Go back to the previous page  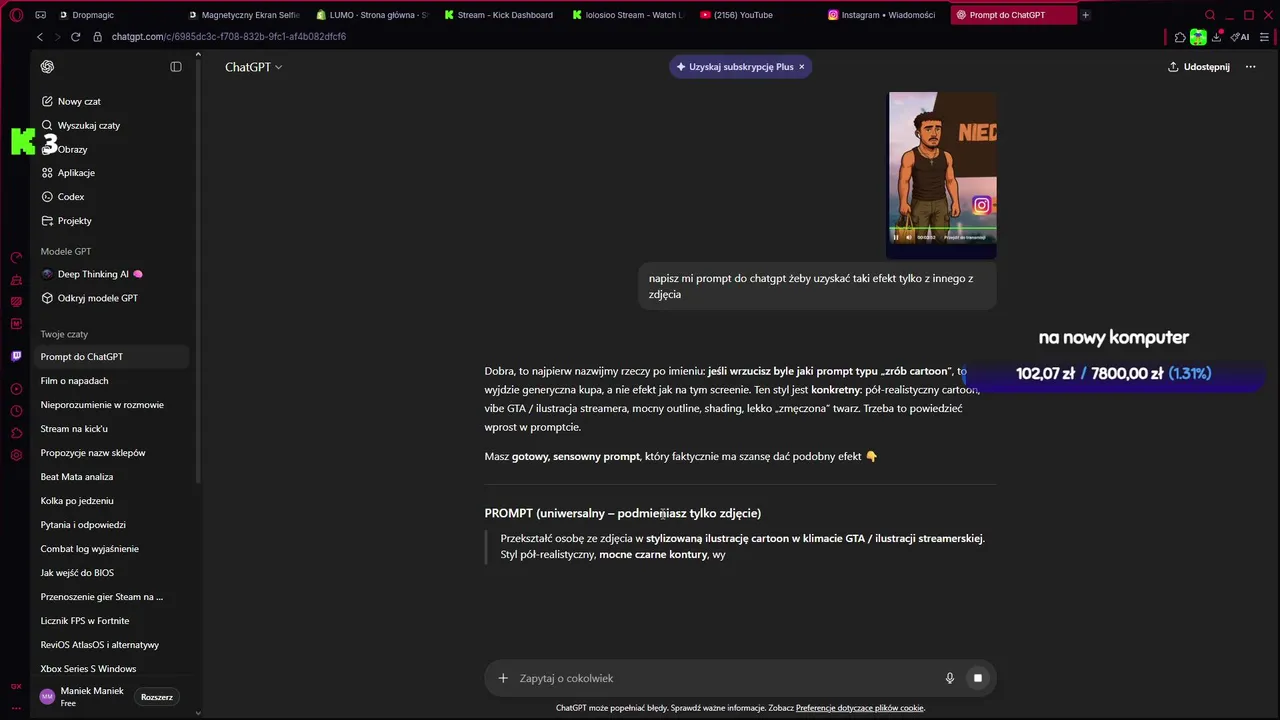(x=40, y=37)
